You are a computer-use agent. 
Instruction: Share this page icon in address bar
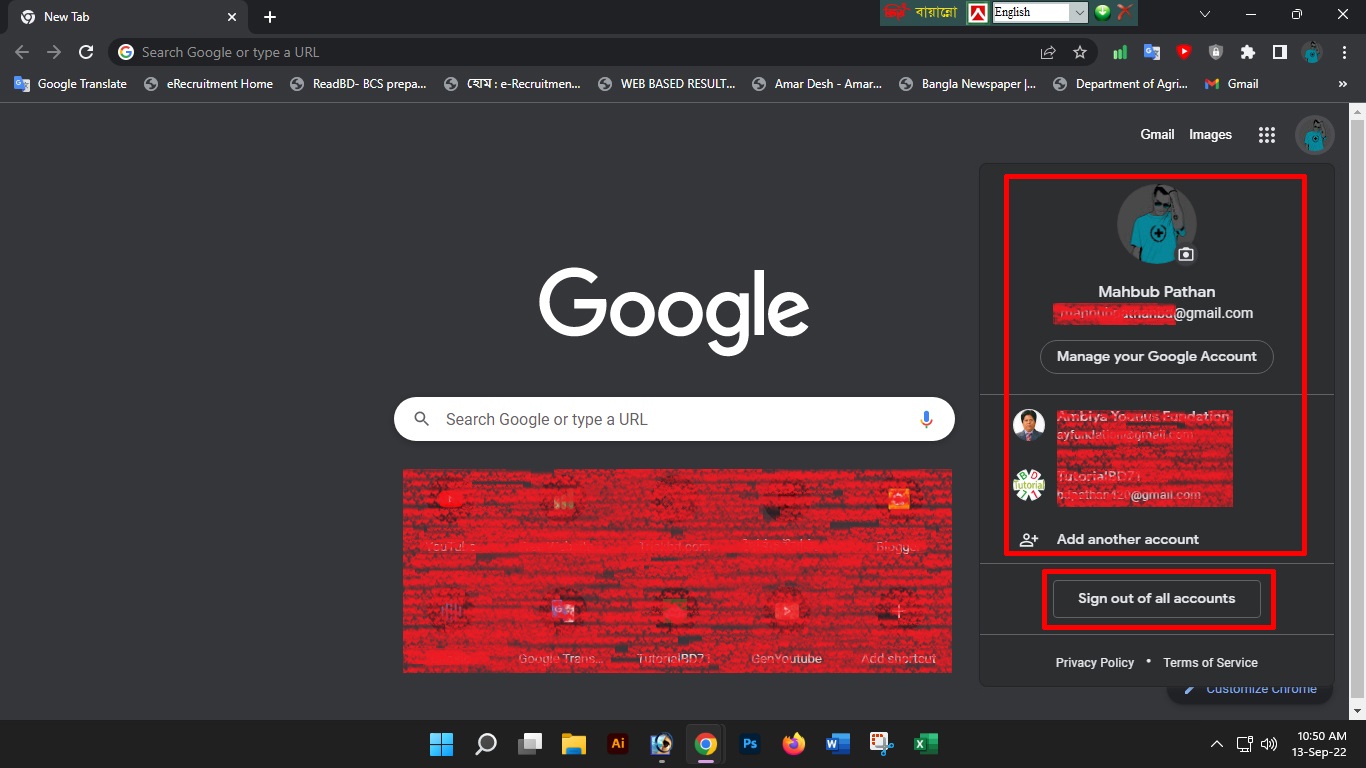(1048, 52)
